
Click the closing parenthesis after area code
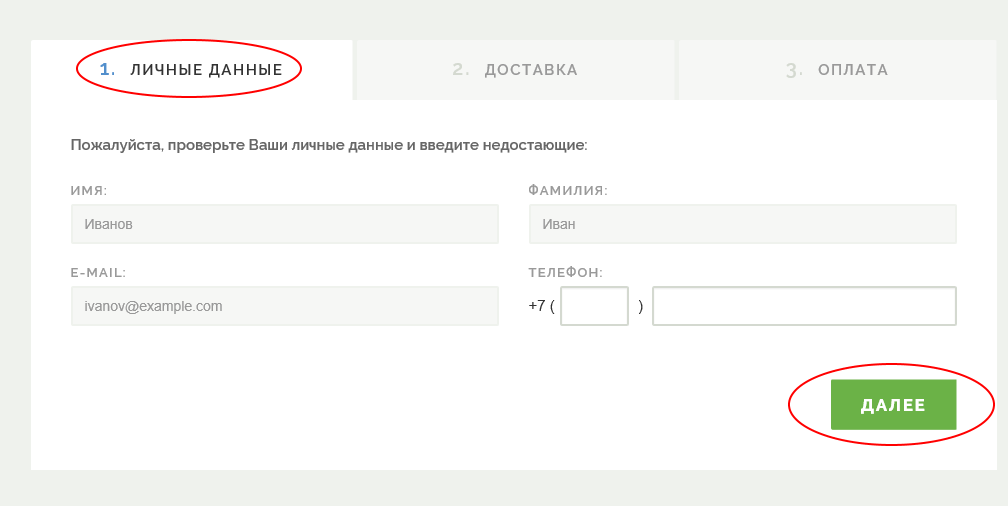640,306
